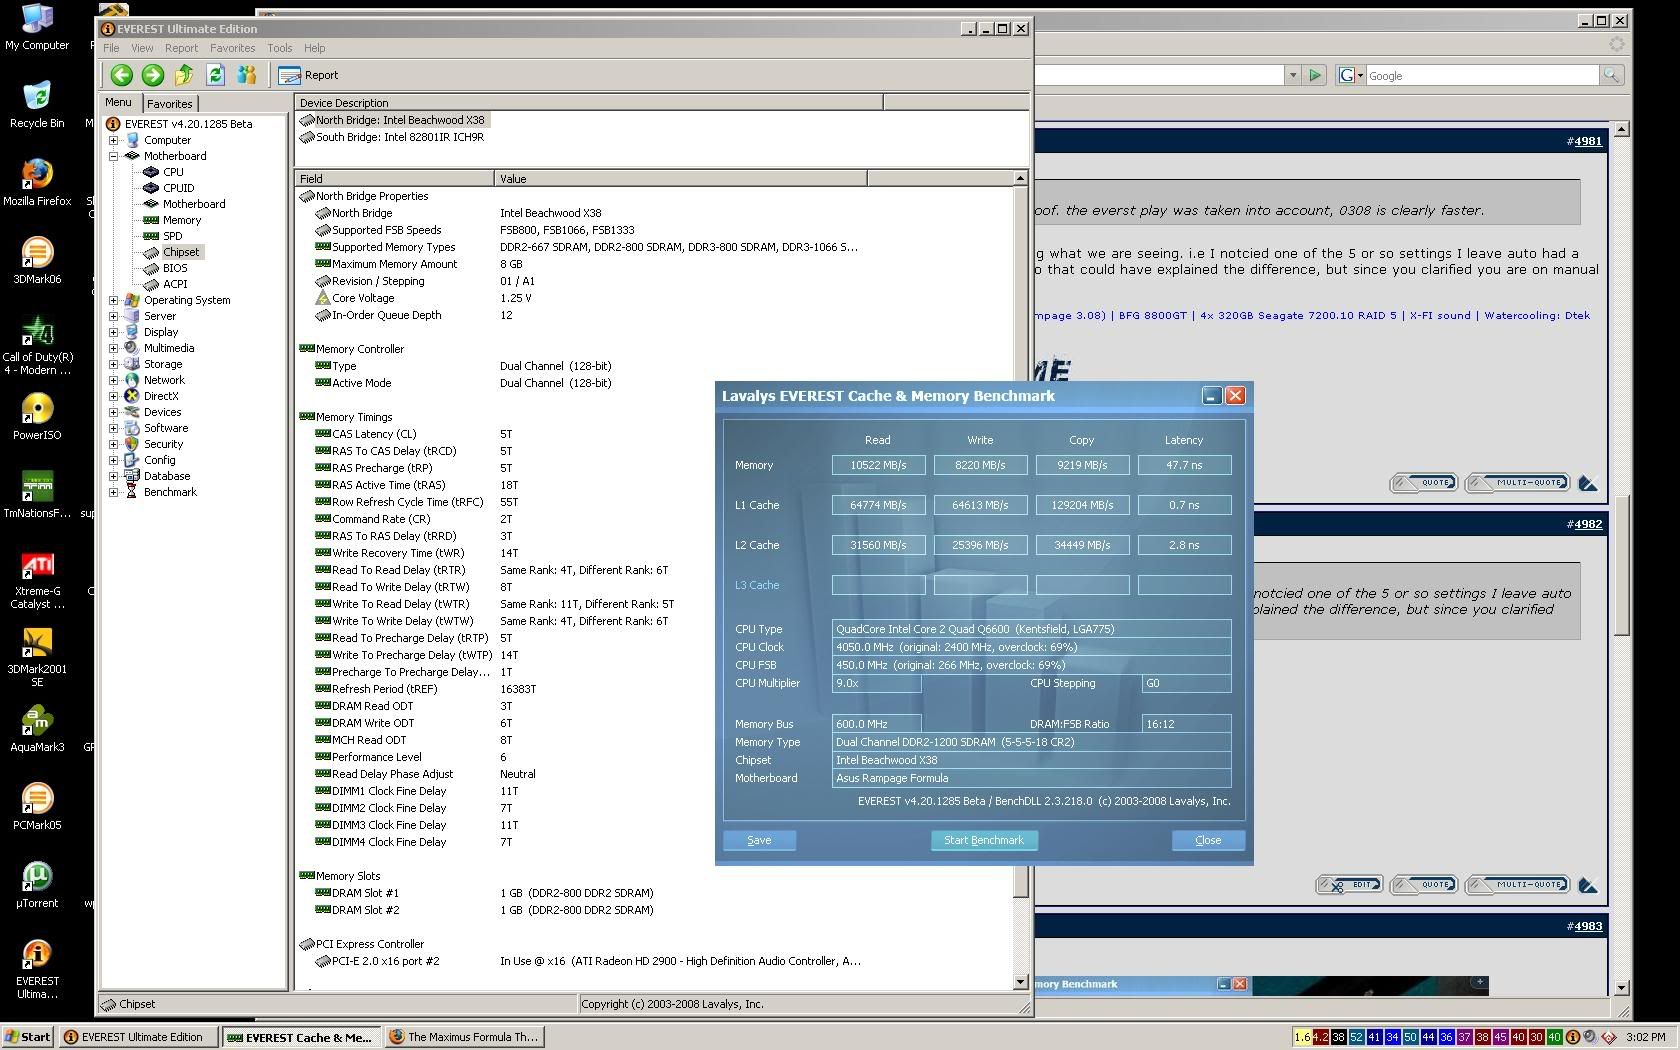Expand the Multimedia tree node
Viewport: 1680px width, 1050px height.
114,348
